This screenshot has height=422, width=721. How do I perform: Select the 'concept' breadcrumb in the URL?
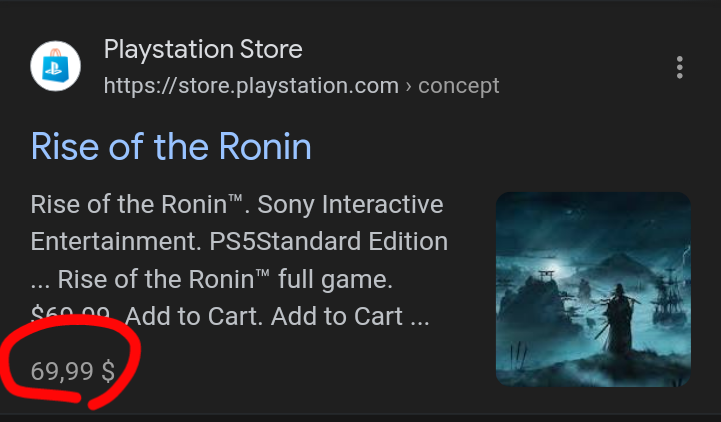click(458, 86)
